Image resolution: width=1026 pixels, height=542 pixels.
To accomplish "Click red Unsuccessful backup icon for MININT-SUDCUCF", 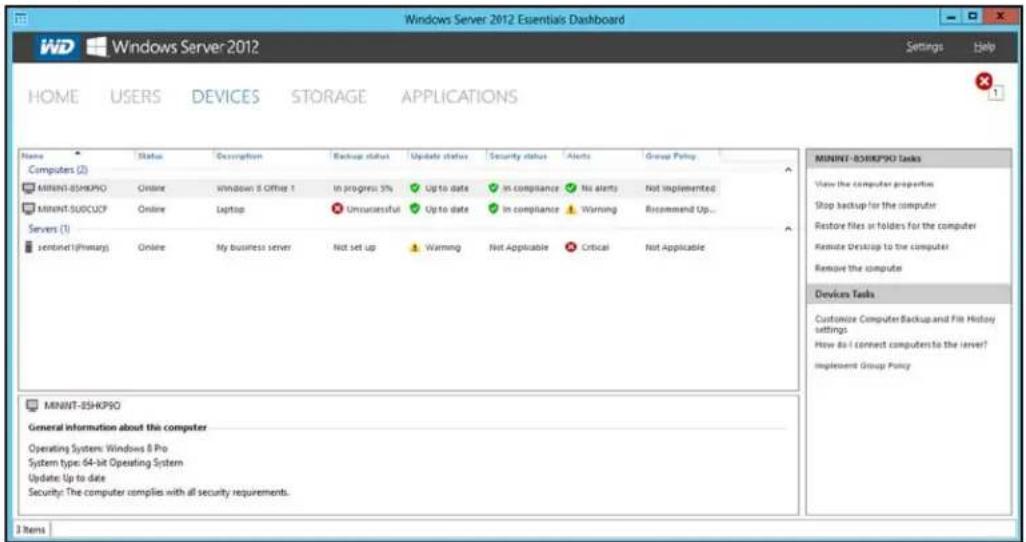I will [x=337, y=209].
